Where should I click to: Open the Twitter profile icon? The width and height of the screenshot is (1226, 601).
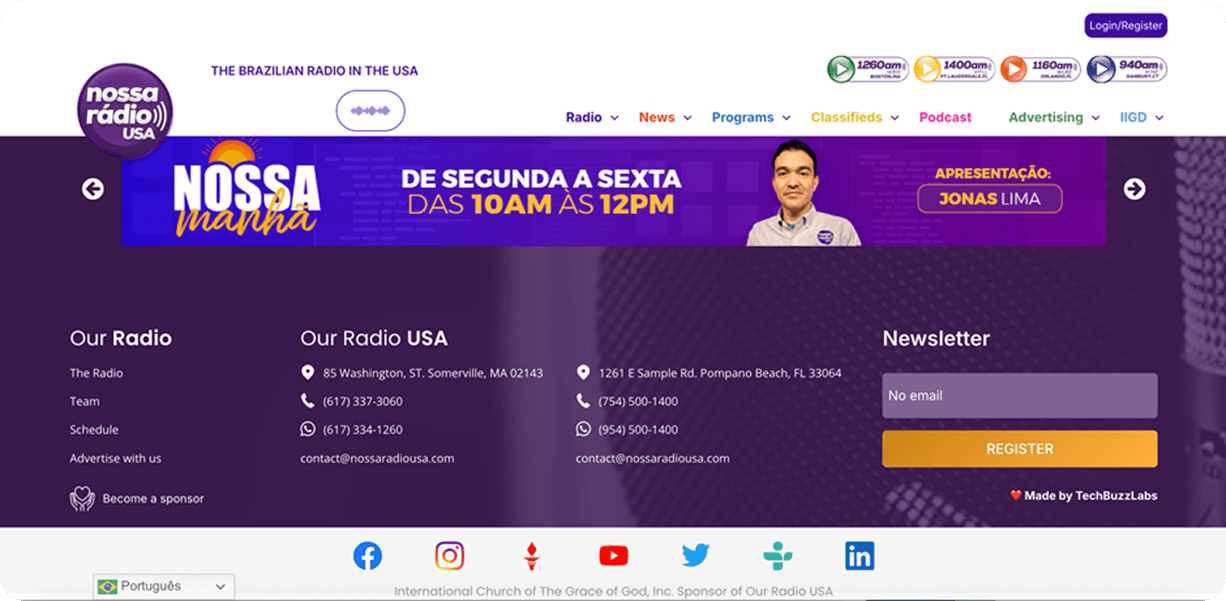pos(695,556)
